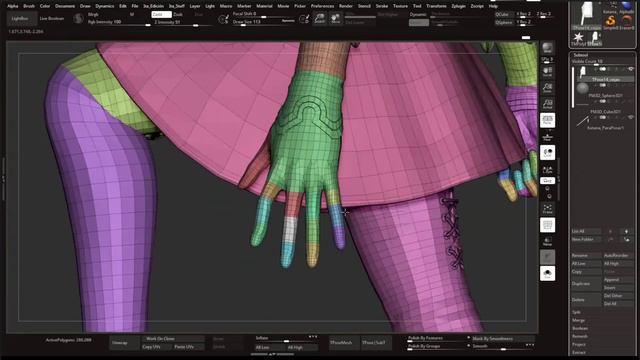The width and height of the screenshot is (640, 360).
Task: Open the Alpha menu
Action: click(13, 6)
